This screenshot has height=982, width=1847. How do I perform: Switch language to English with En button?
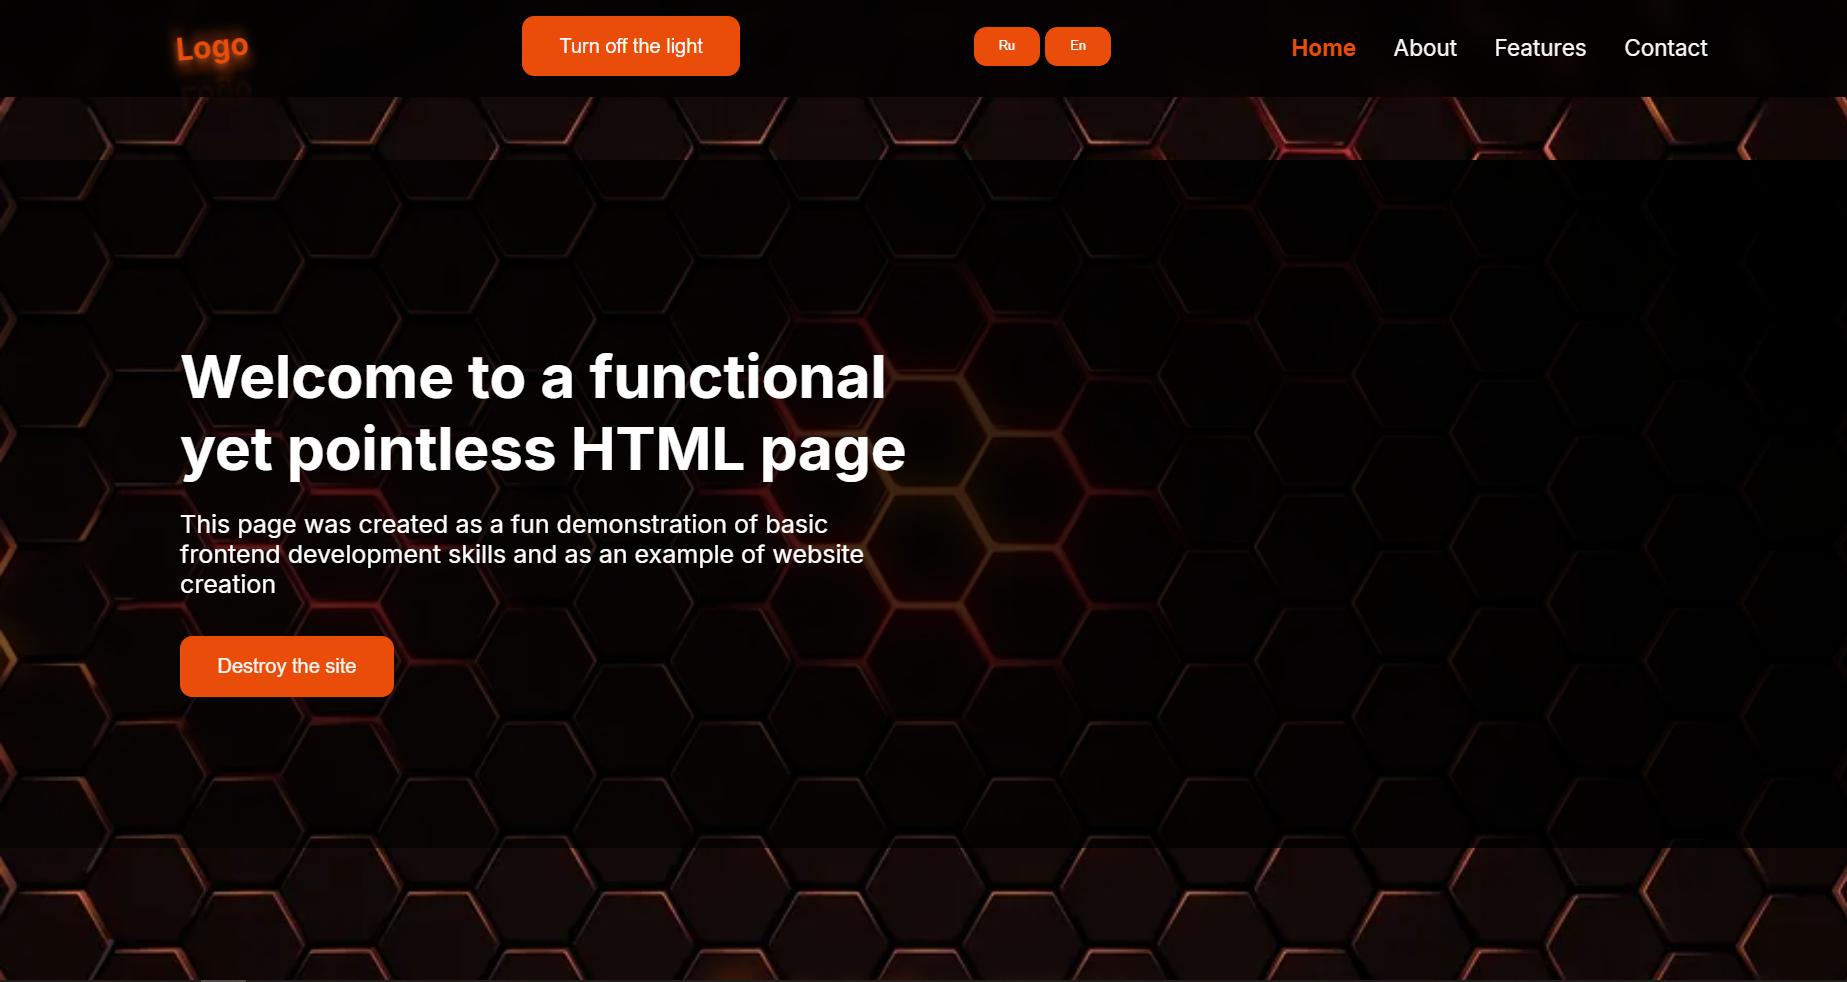(1078, 46)
